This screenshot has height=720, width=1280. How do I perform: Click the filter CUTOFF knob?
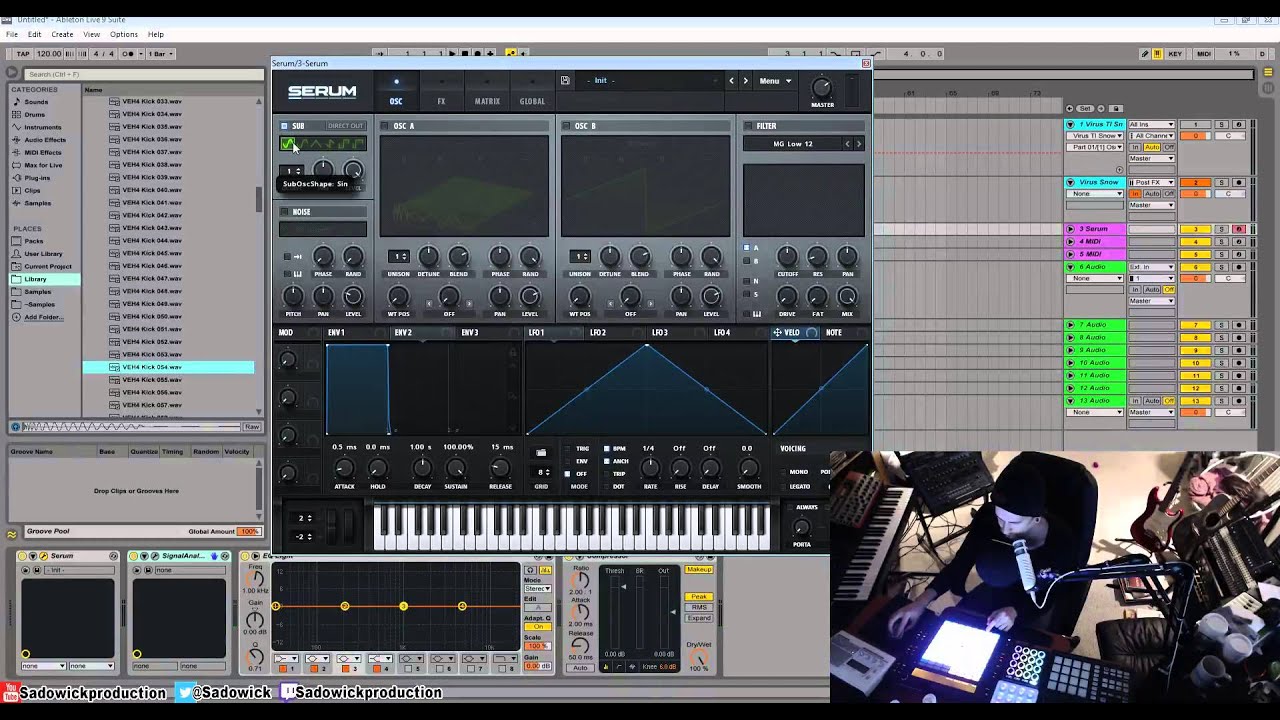point(787,257)
